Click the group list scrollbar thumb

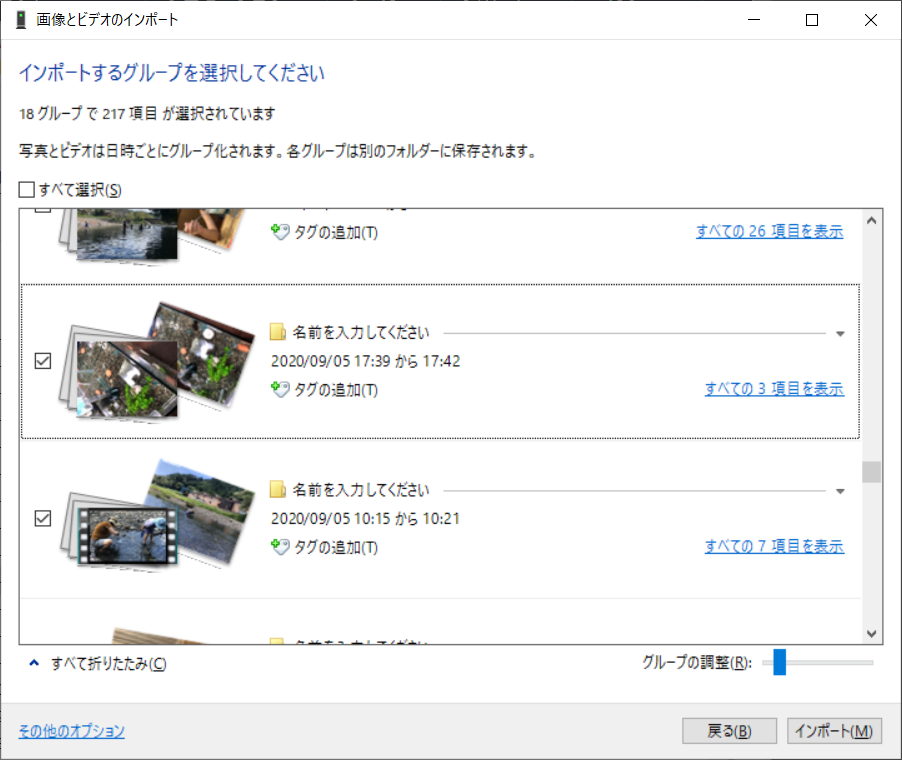(x=872, y=472)
